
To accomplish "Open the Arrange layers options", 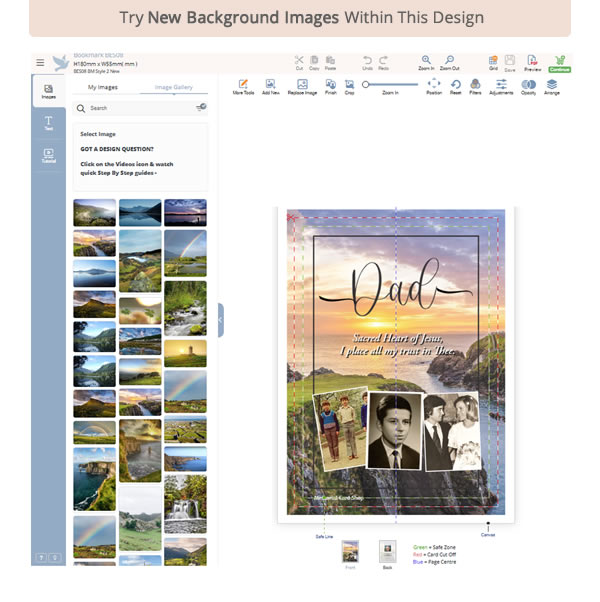I will click(552, 86).
